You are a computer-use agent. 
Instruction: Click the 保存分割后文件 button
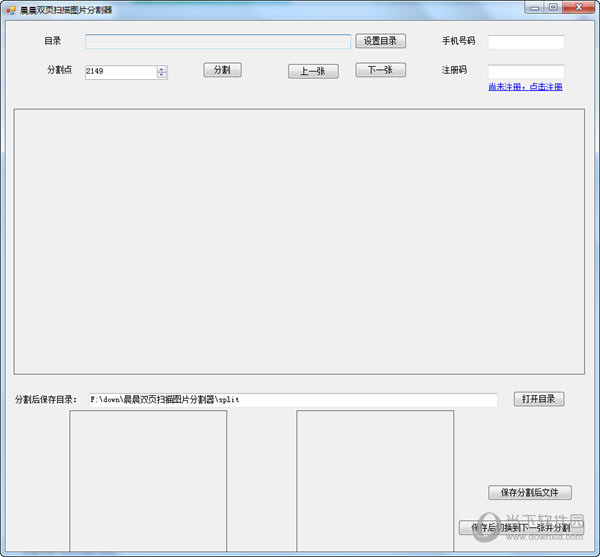click(x=529, y=493)
